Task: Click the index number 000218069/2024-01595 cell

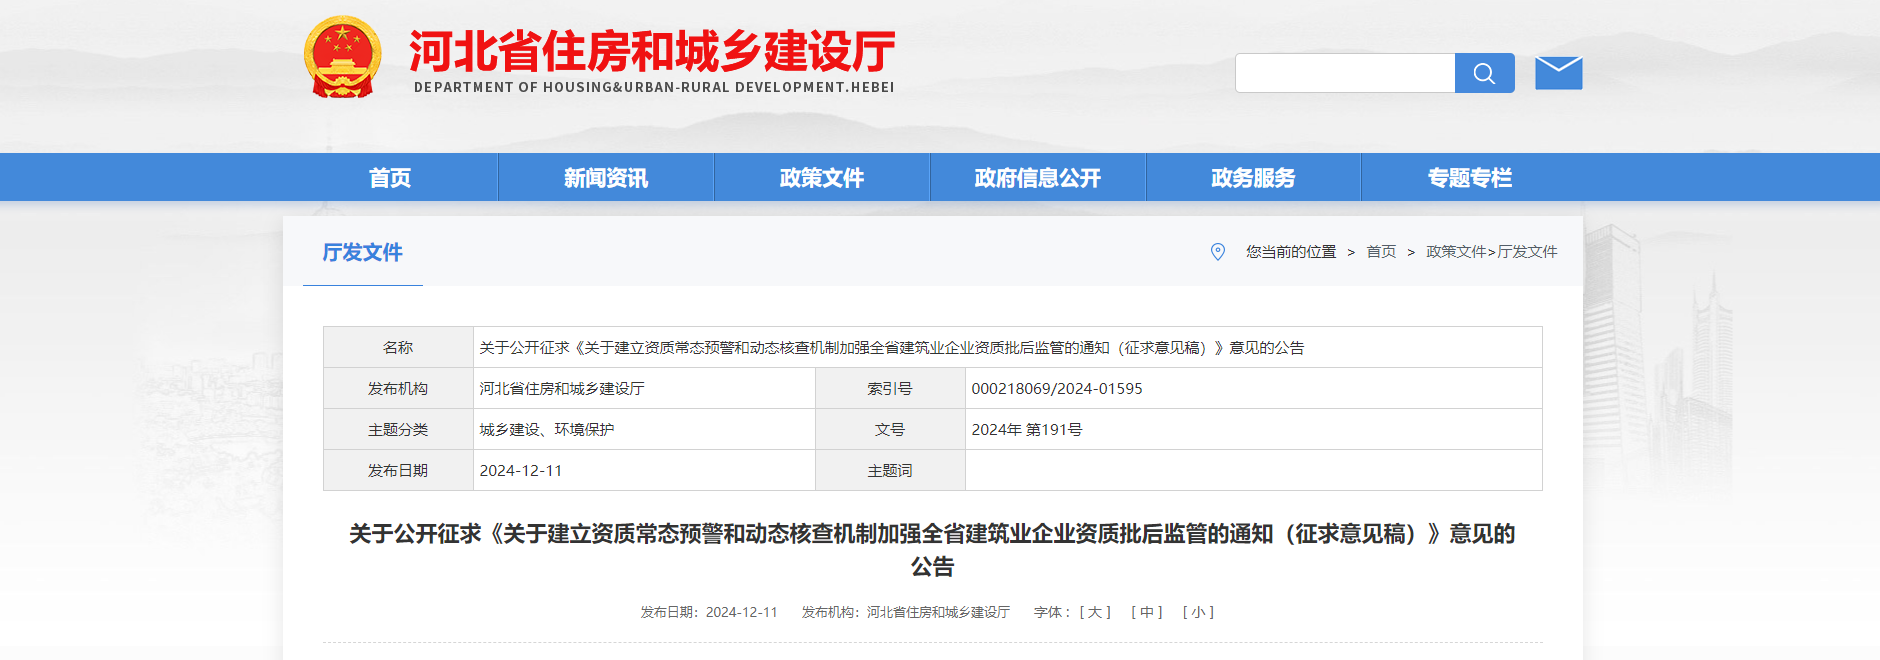Action: pyautogui.click(x=1056, y=389)
